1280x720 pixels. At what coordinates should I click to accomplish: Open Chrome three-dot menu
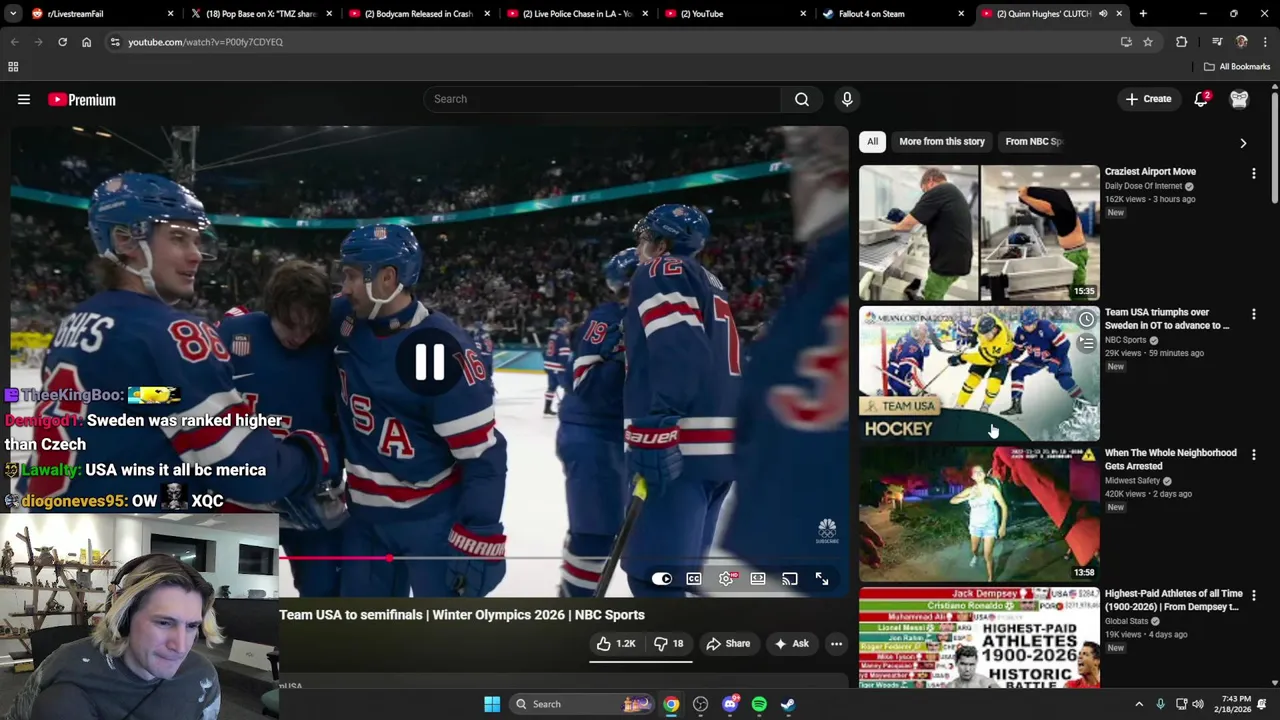pos(1265,42)
